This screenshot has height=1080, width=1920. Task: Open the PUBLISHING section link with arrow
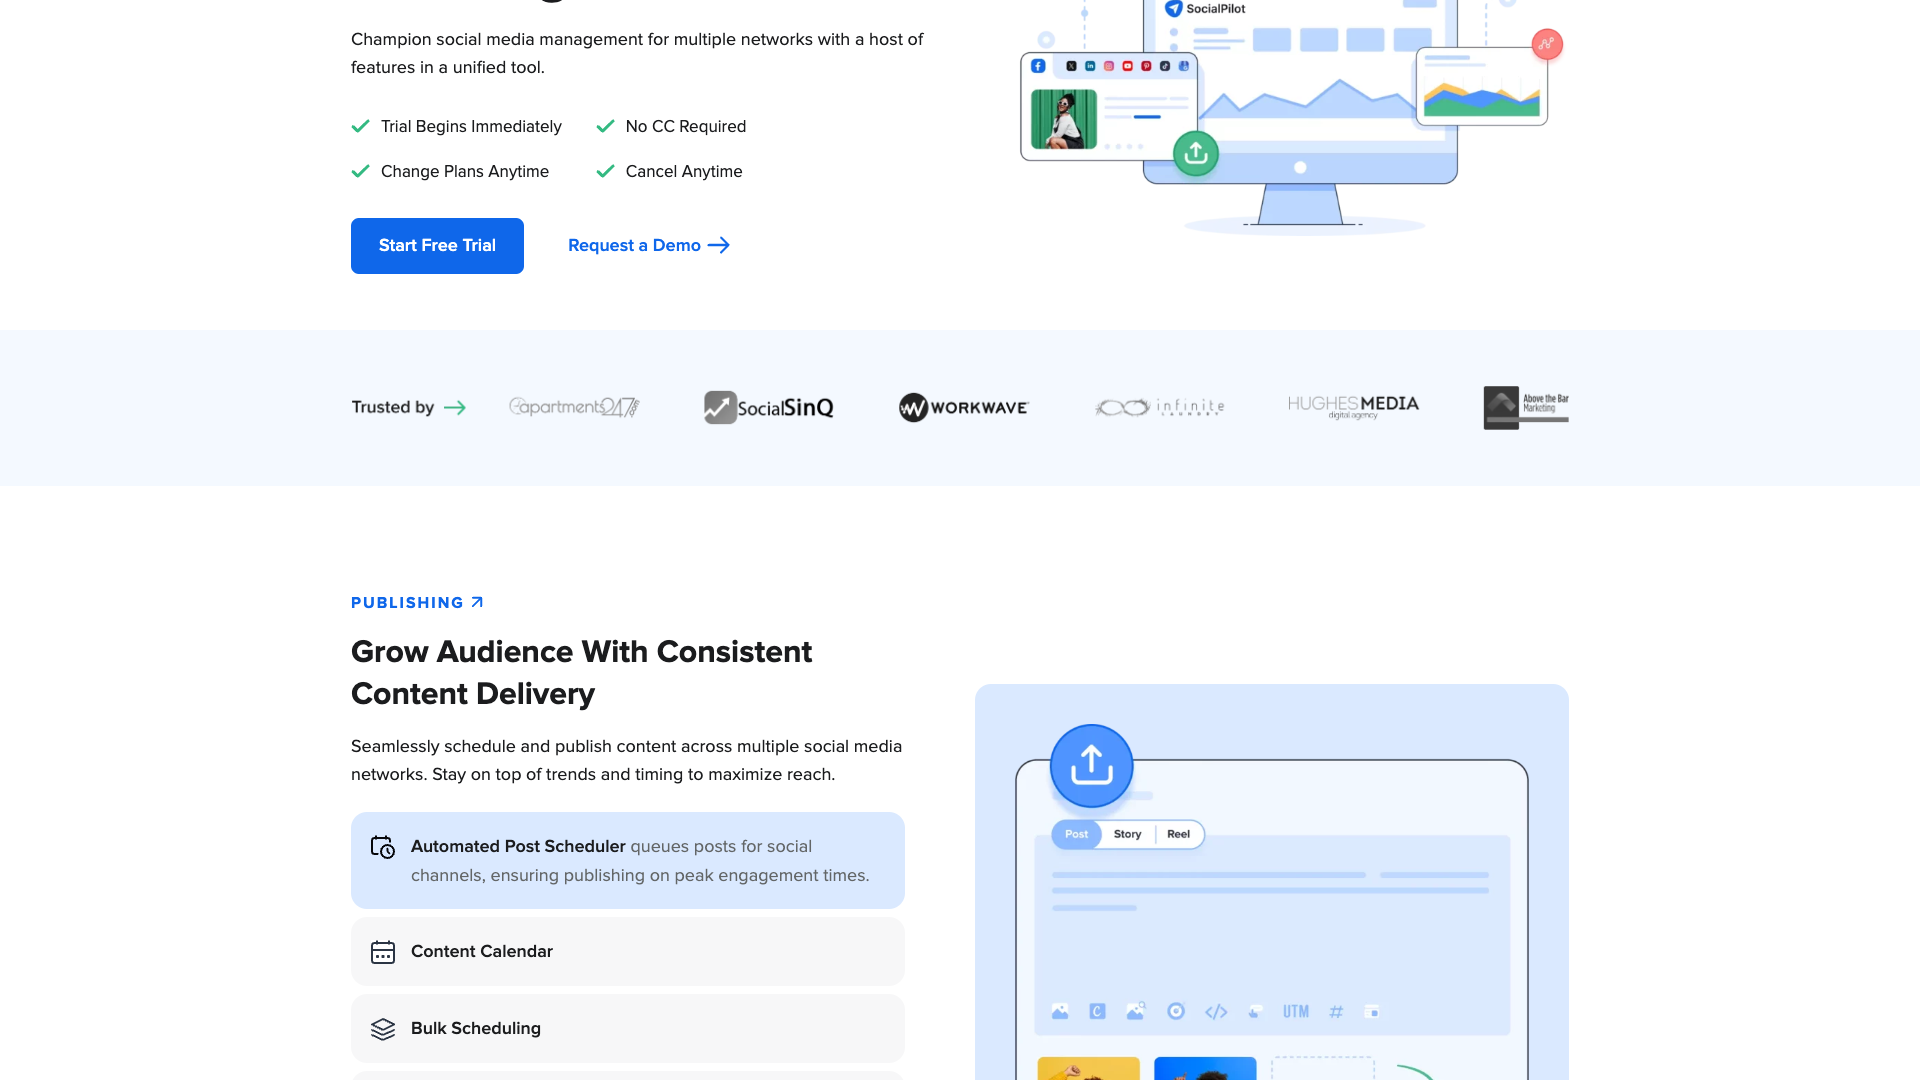416,602
